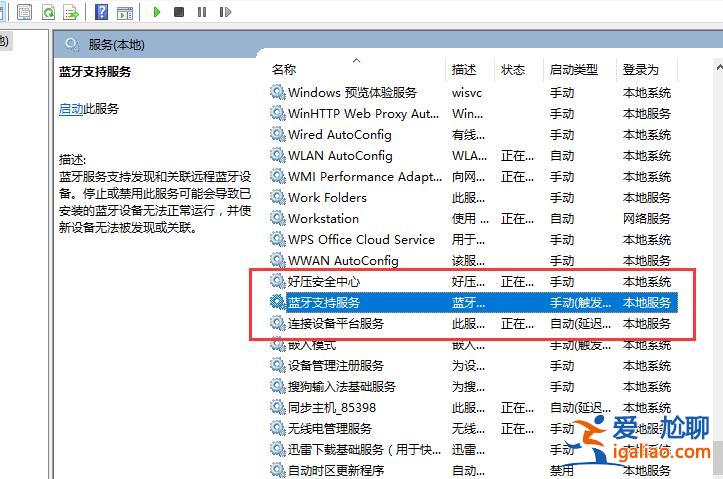Sort by the 启动类型 column header
The width and height of the screenshot is (723, 479).
tap(574, 70)
